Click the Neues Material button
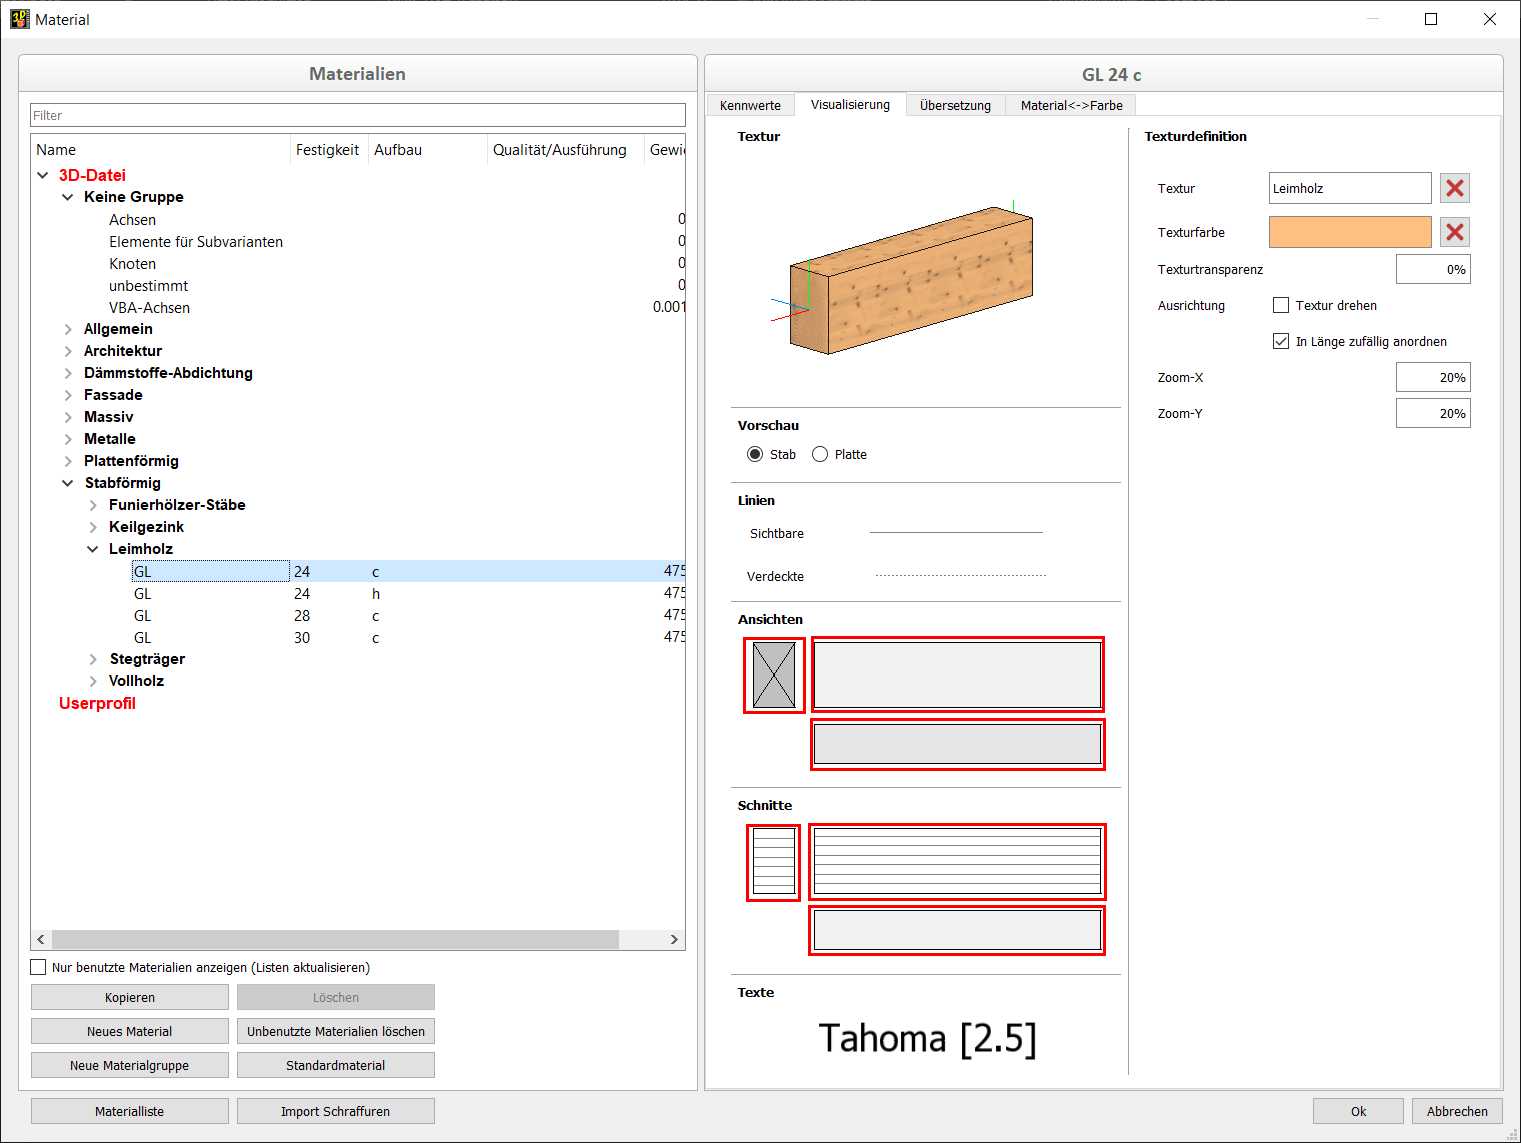Image resolution: width=1521 pixels, height=1143 pixels. coord(130,1031)
